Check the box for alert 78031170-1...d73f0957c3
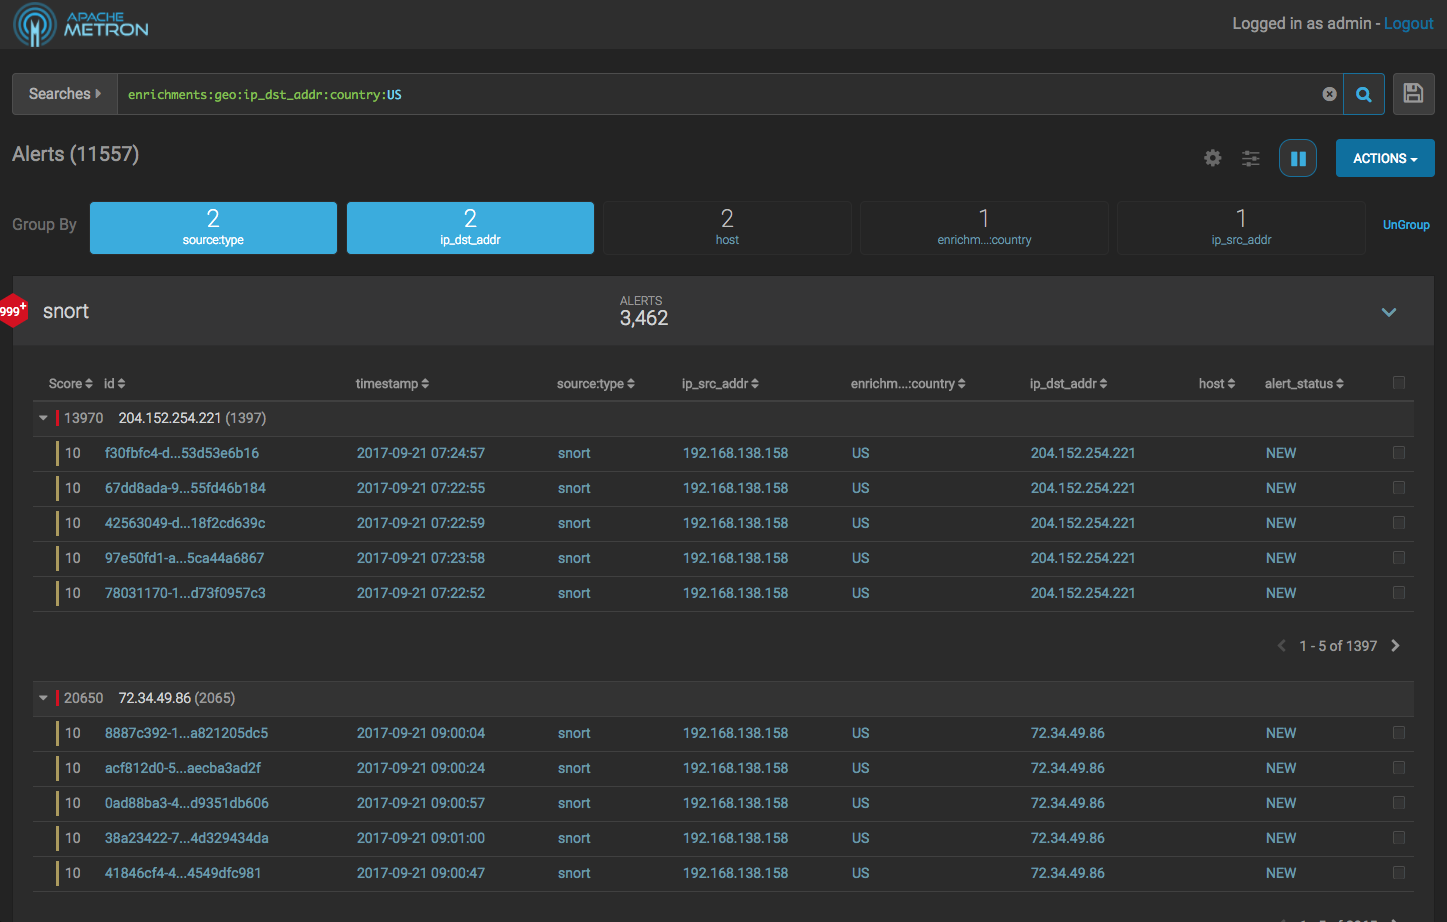 [x=1399, y=593]
